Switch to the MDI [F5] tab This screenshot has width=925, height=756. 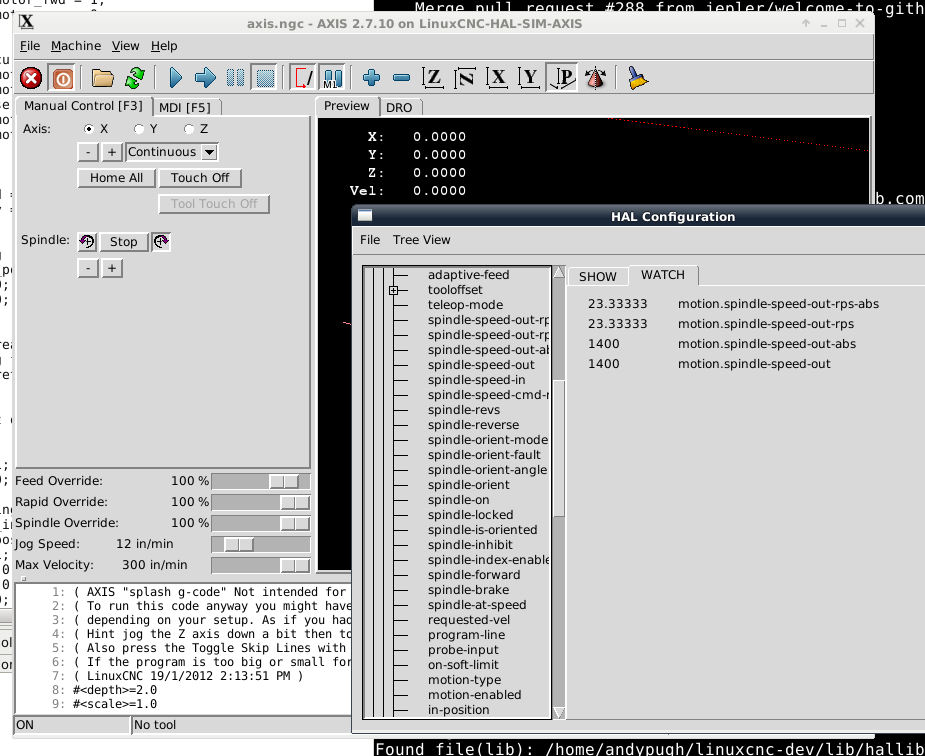(x=185, y=107)
